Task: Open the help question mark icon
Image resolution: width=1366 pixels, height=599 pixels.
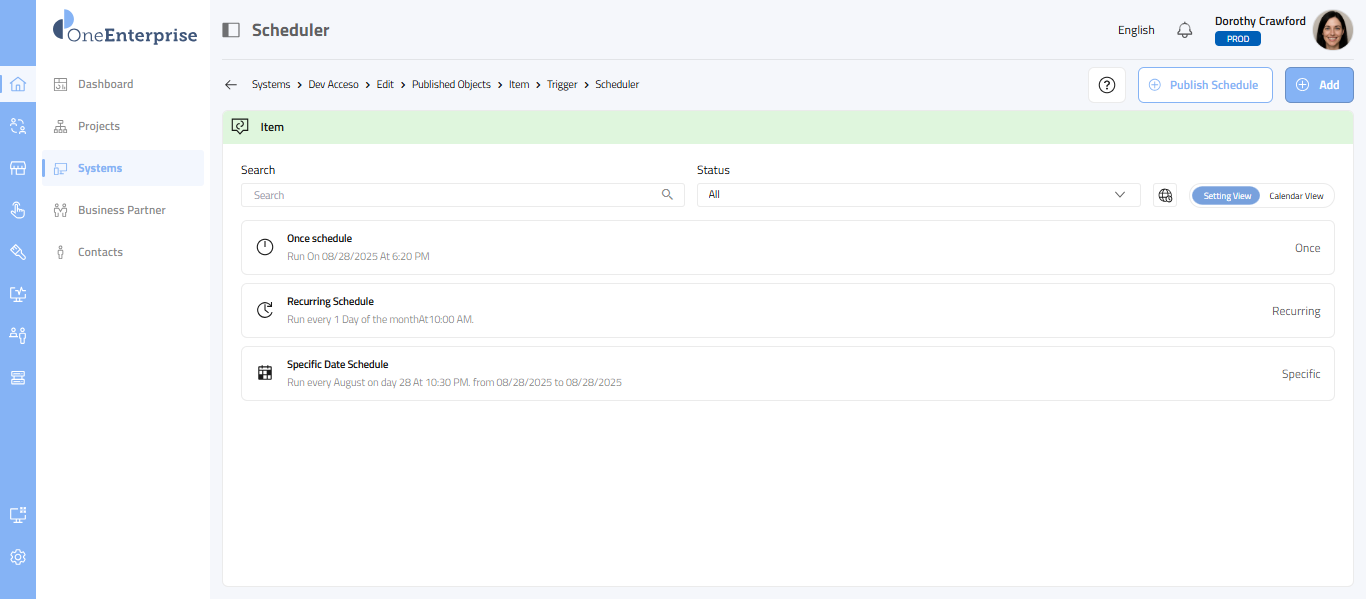Action: coord(1107,85)
